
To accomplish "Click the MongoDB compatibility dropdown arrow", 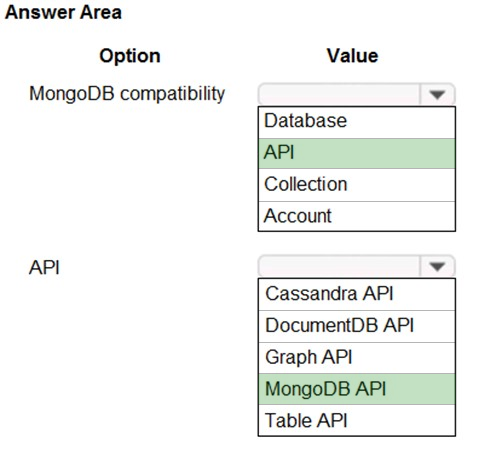I will pos(437,95).
